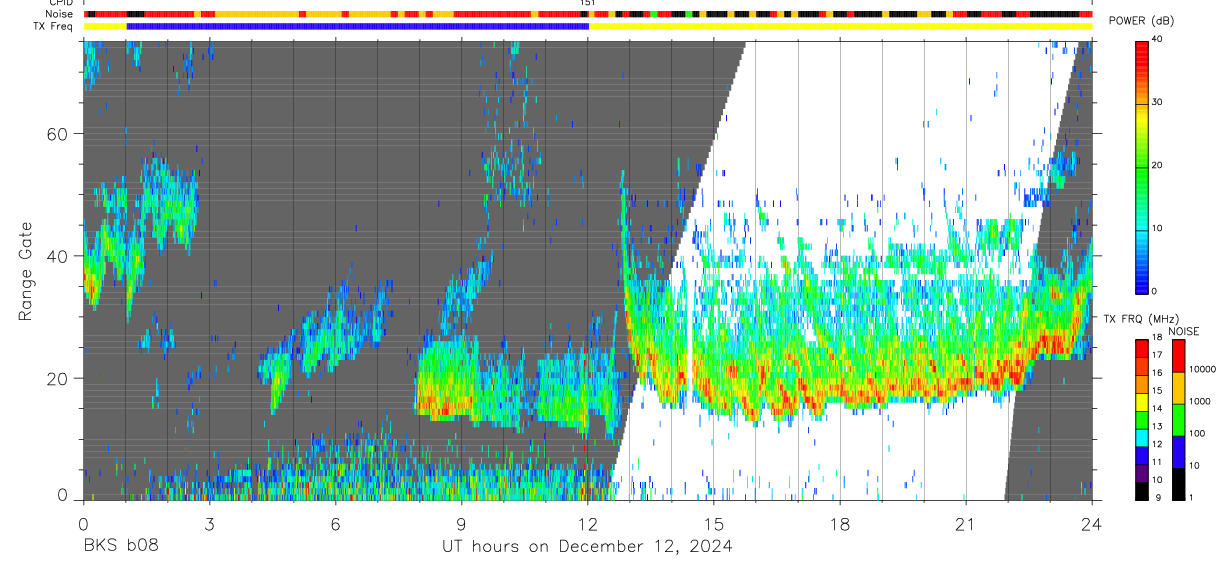Click the "151" CPID value above the plot
This screenshot has width=1228, height=567.
click(x=588, y=3)
